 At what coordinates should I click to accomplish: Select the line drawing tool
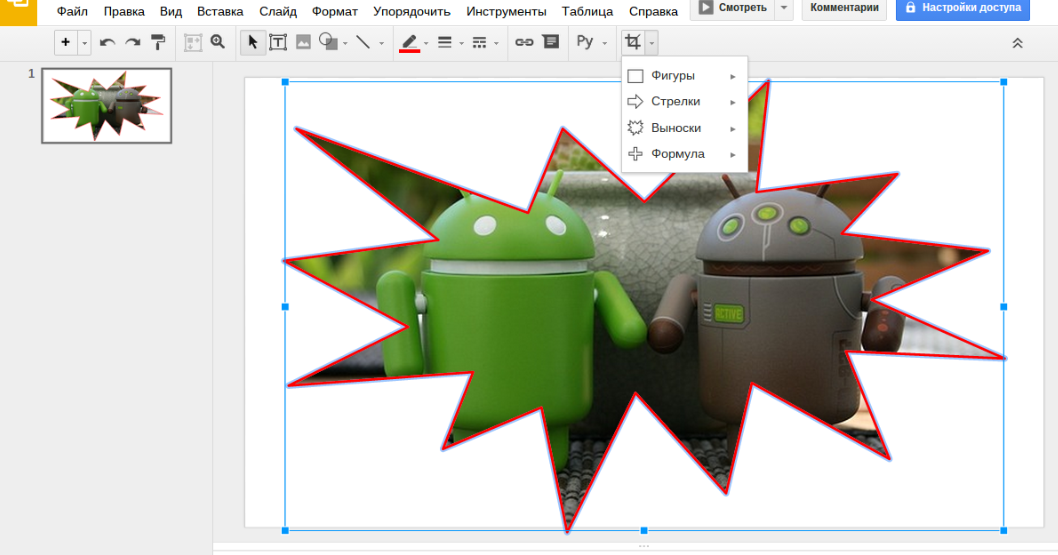coord(363,42)
